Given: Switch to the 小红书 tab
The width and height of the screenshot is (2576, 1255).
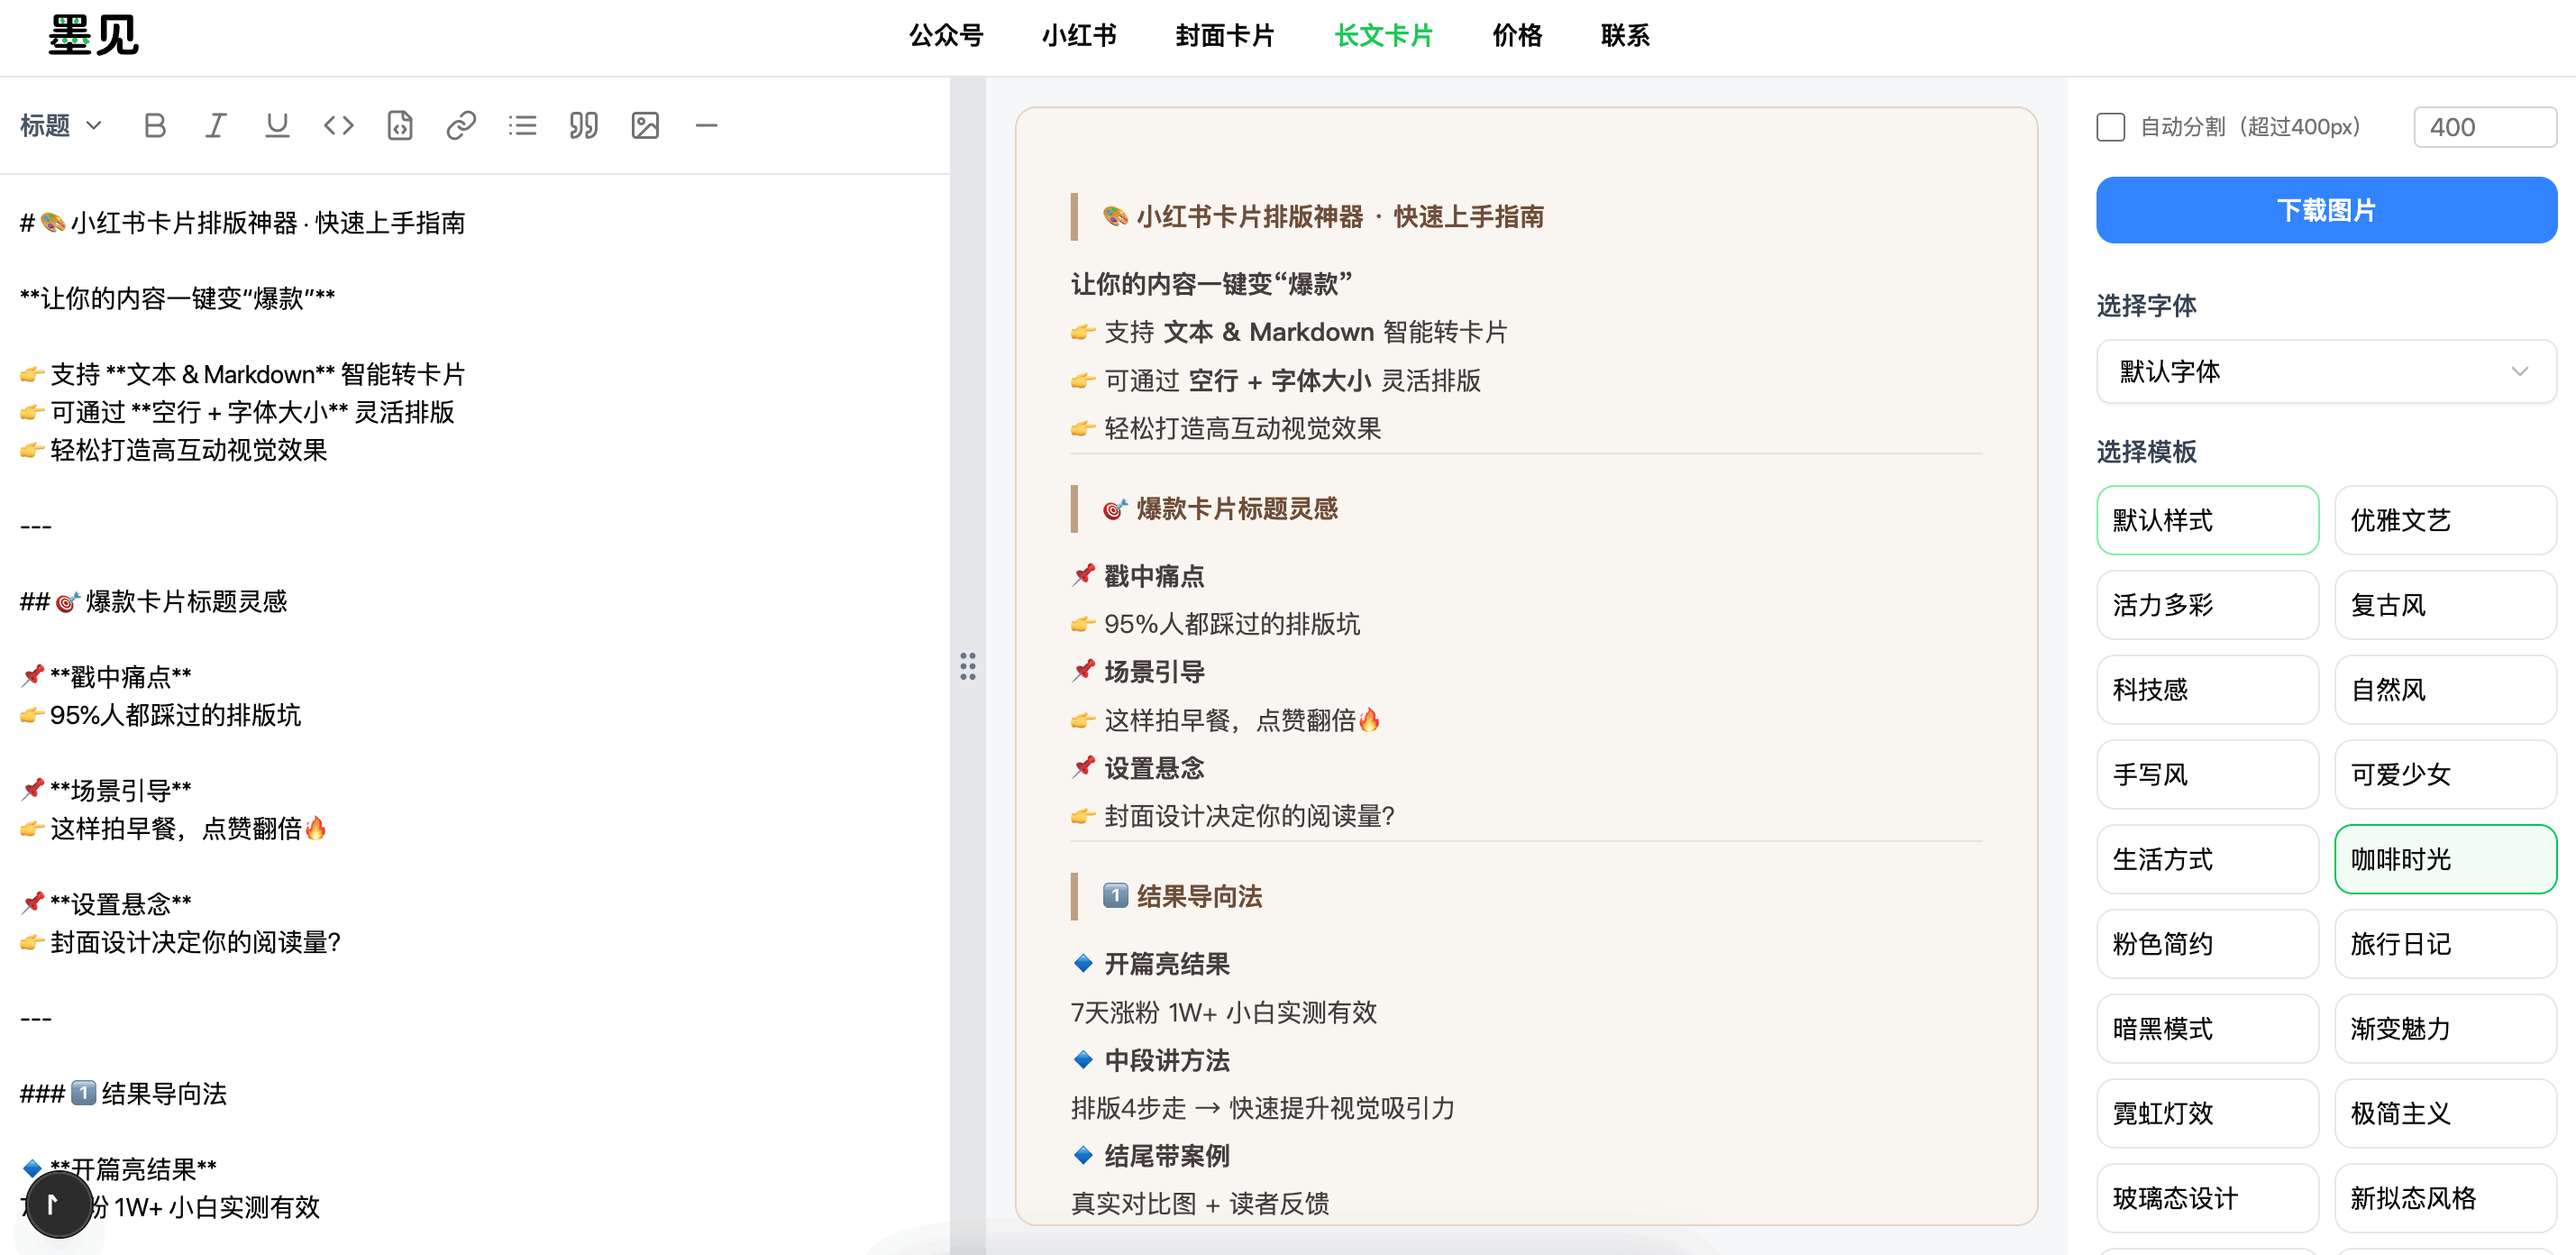Looking at the screenshot, I should [1078, 36].
